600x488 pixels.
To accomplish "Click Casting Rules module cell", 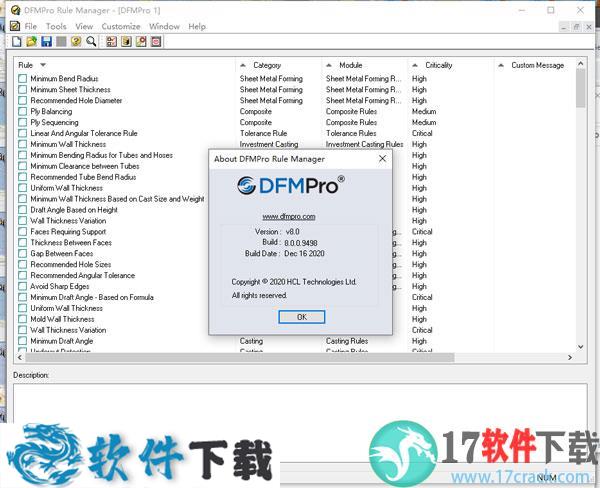I will (347, 341).
